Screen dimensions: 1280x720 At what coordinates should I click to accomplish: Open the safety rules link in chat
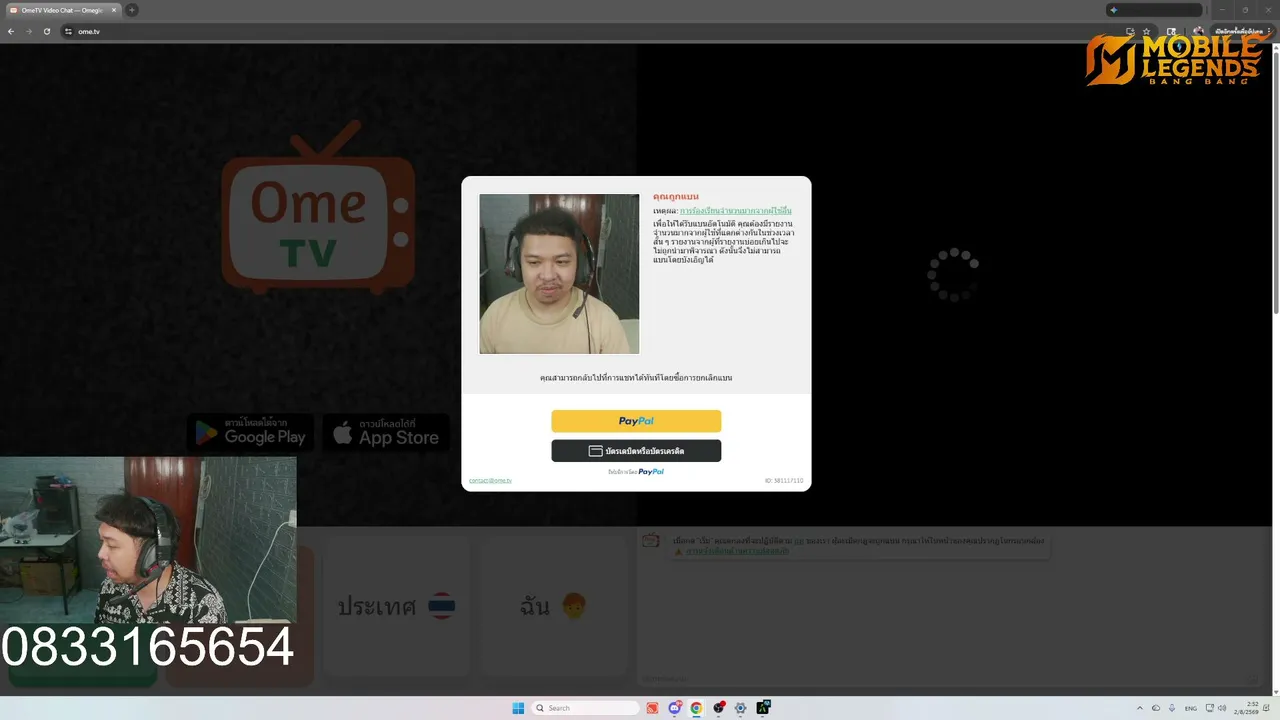[x=736, y=551]
